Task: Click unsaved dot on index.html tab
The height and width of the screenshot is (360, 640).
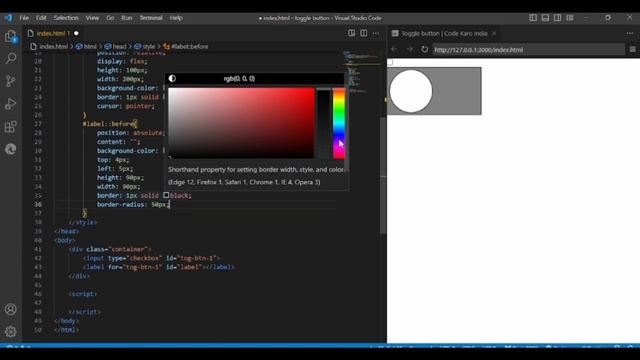Action: click(x=76, y=33)
